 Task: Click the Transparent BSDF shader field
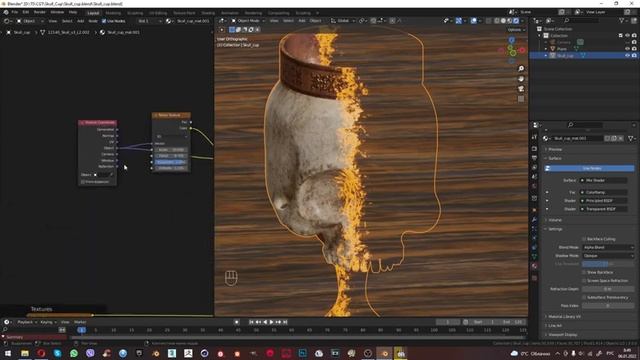coord(604,209)
